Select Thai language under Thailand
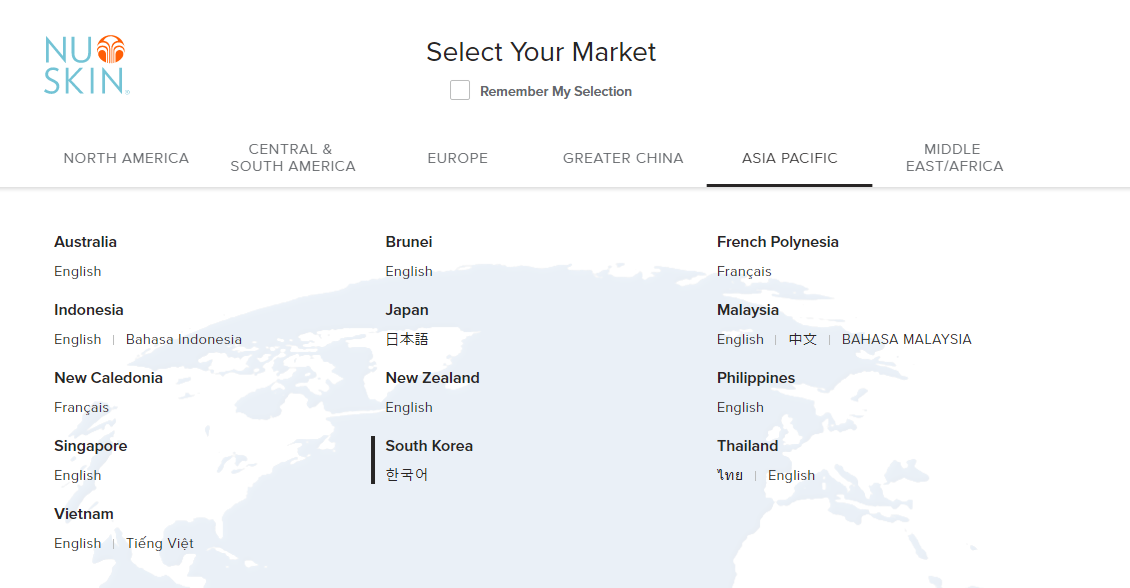 click(x=730, y=476)
